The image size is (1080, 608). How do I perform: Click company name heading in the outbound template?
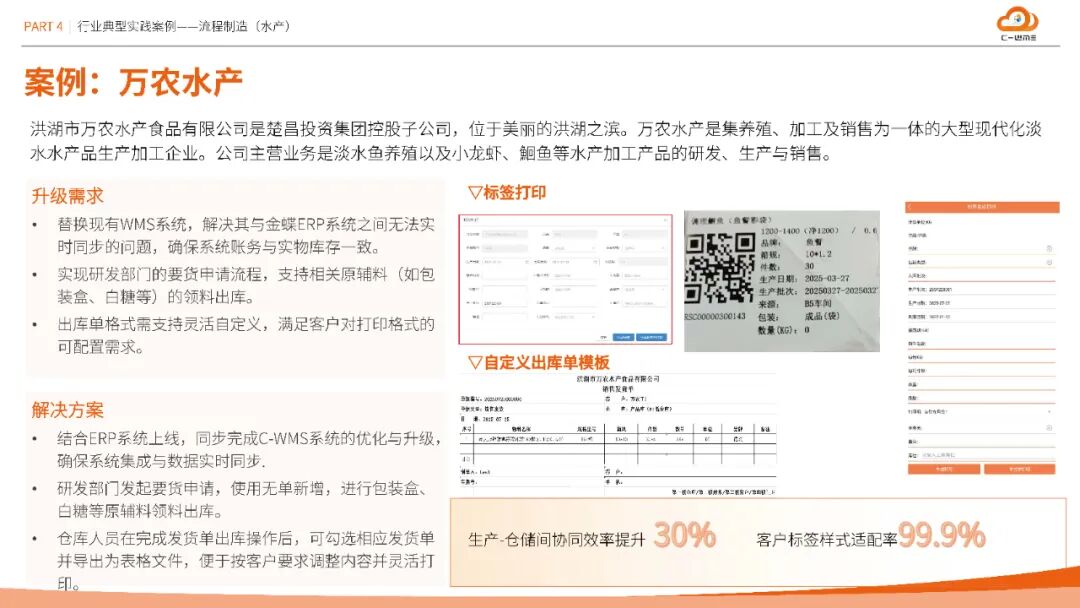coord(618,379)
